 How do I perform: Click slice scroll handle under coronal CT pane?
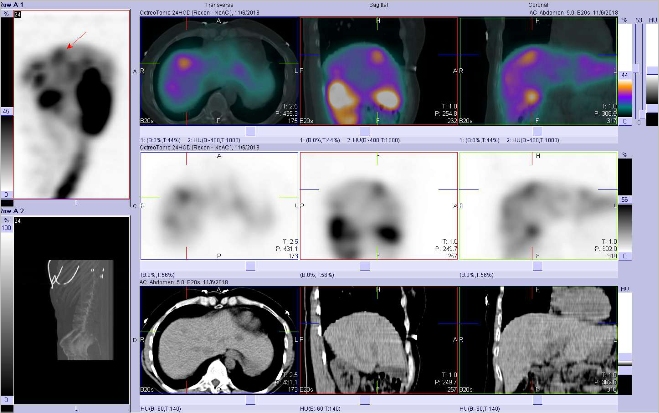point(538,400)
